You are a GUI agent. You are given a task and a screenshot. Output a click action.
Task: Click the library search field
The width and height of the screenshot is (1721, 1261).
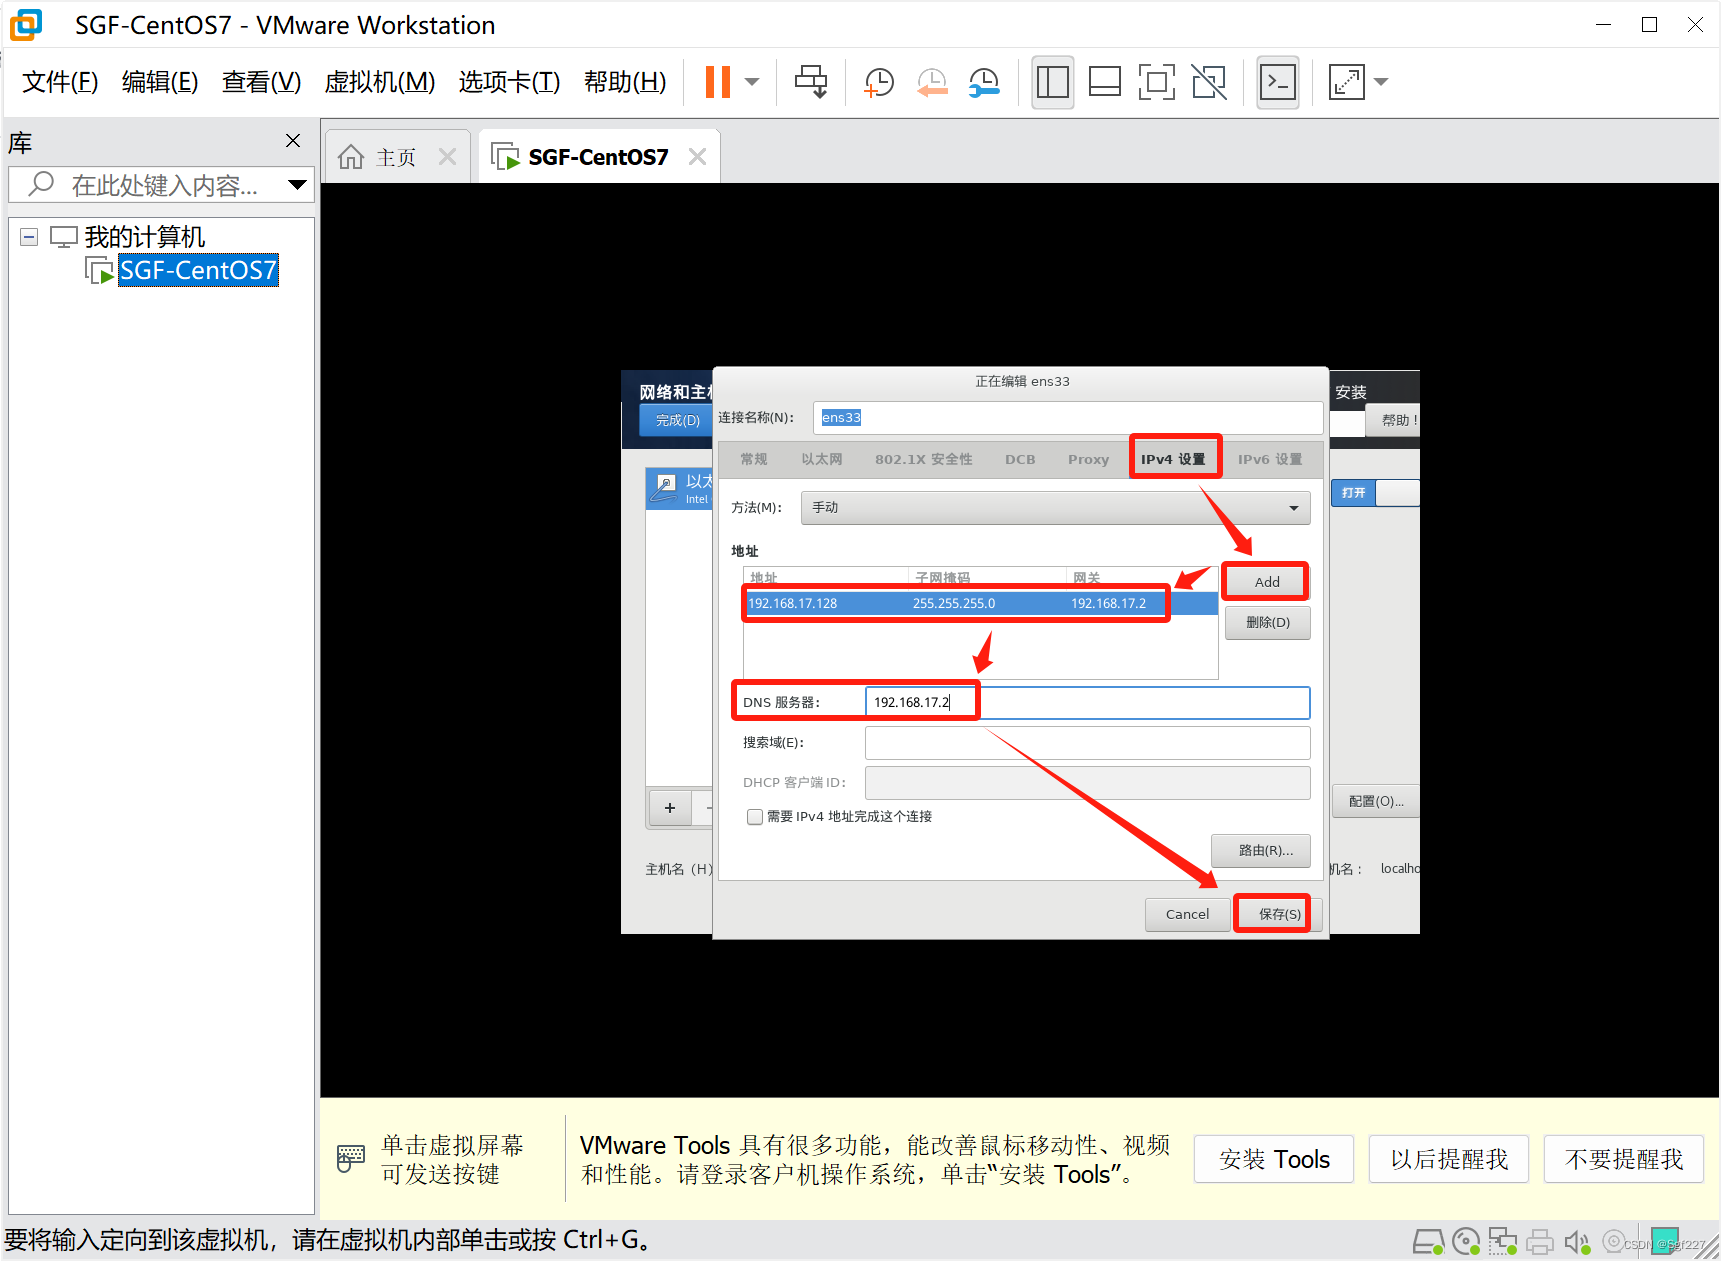(160, 185)
